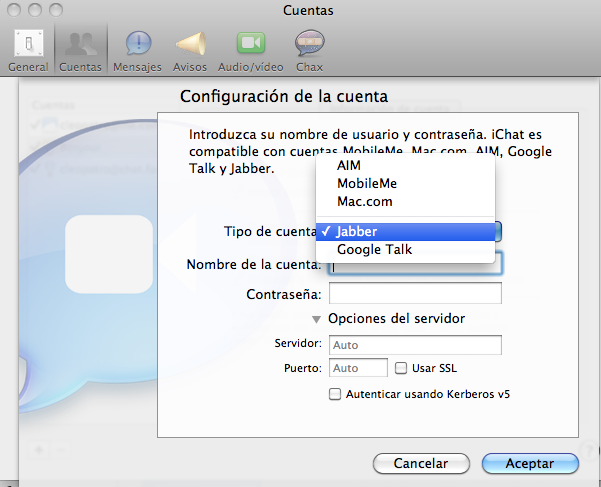601x487 pixels.
Task: Click the Puerto input field
Action: pos(358,368)
